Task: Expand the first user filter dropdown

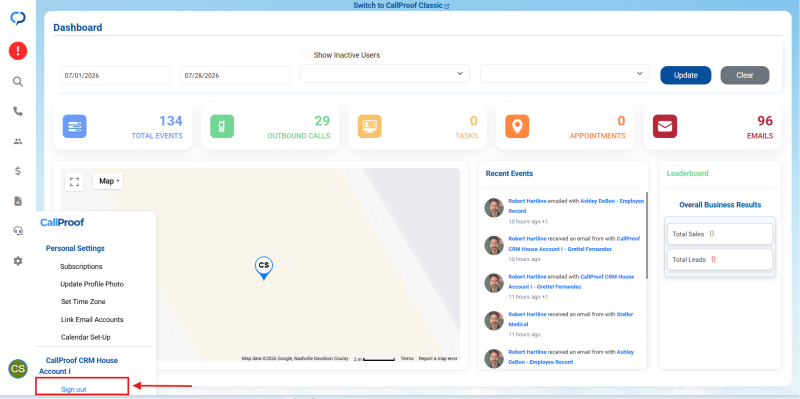Action: coord(385,73)
